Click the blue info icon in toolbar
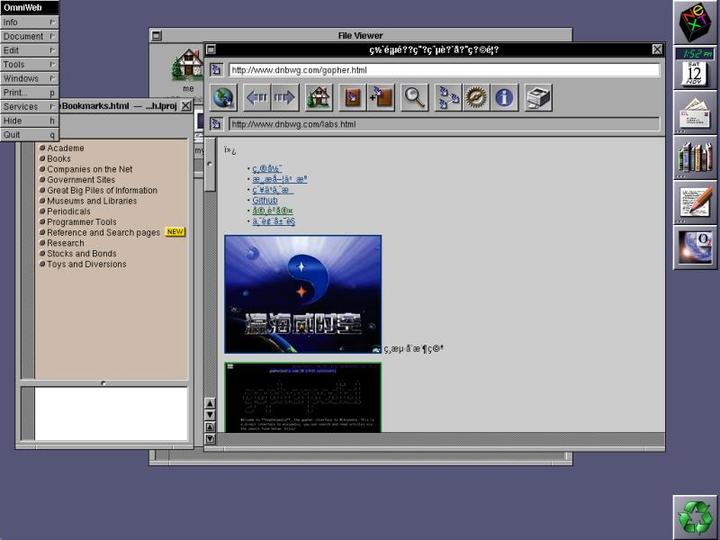This screenshot has width=720, height=540. coord(505,97)
